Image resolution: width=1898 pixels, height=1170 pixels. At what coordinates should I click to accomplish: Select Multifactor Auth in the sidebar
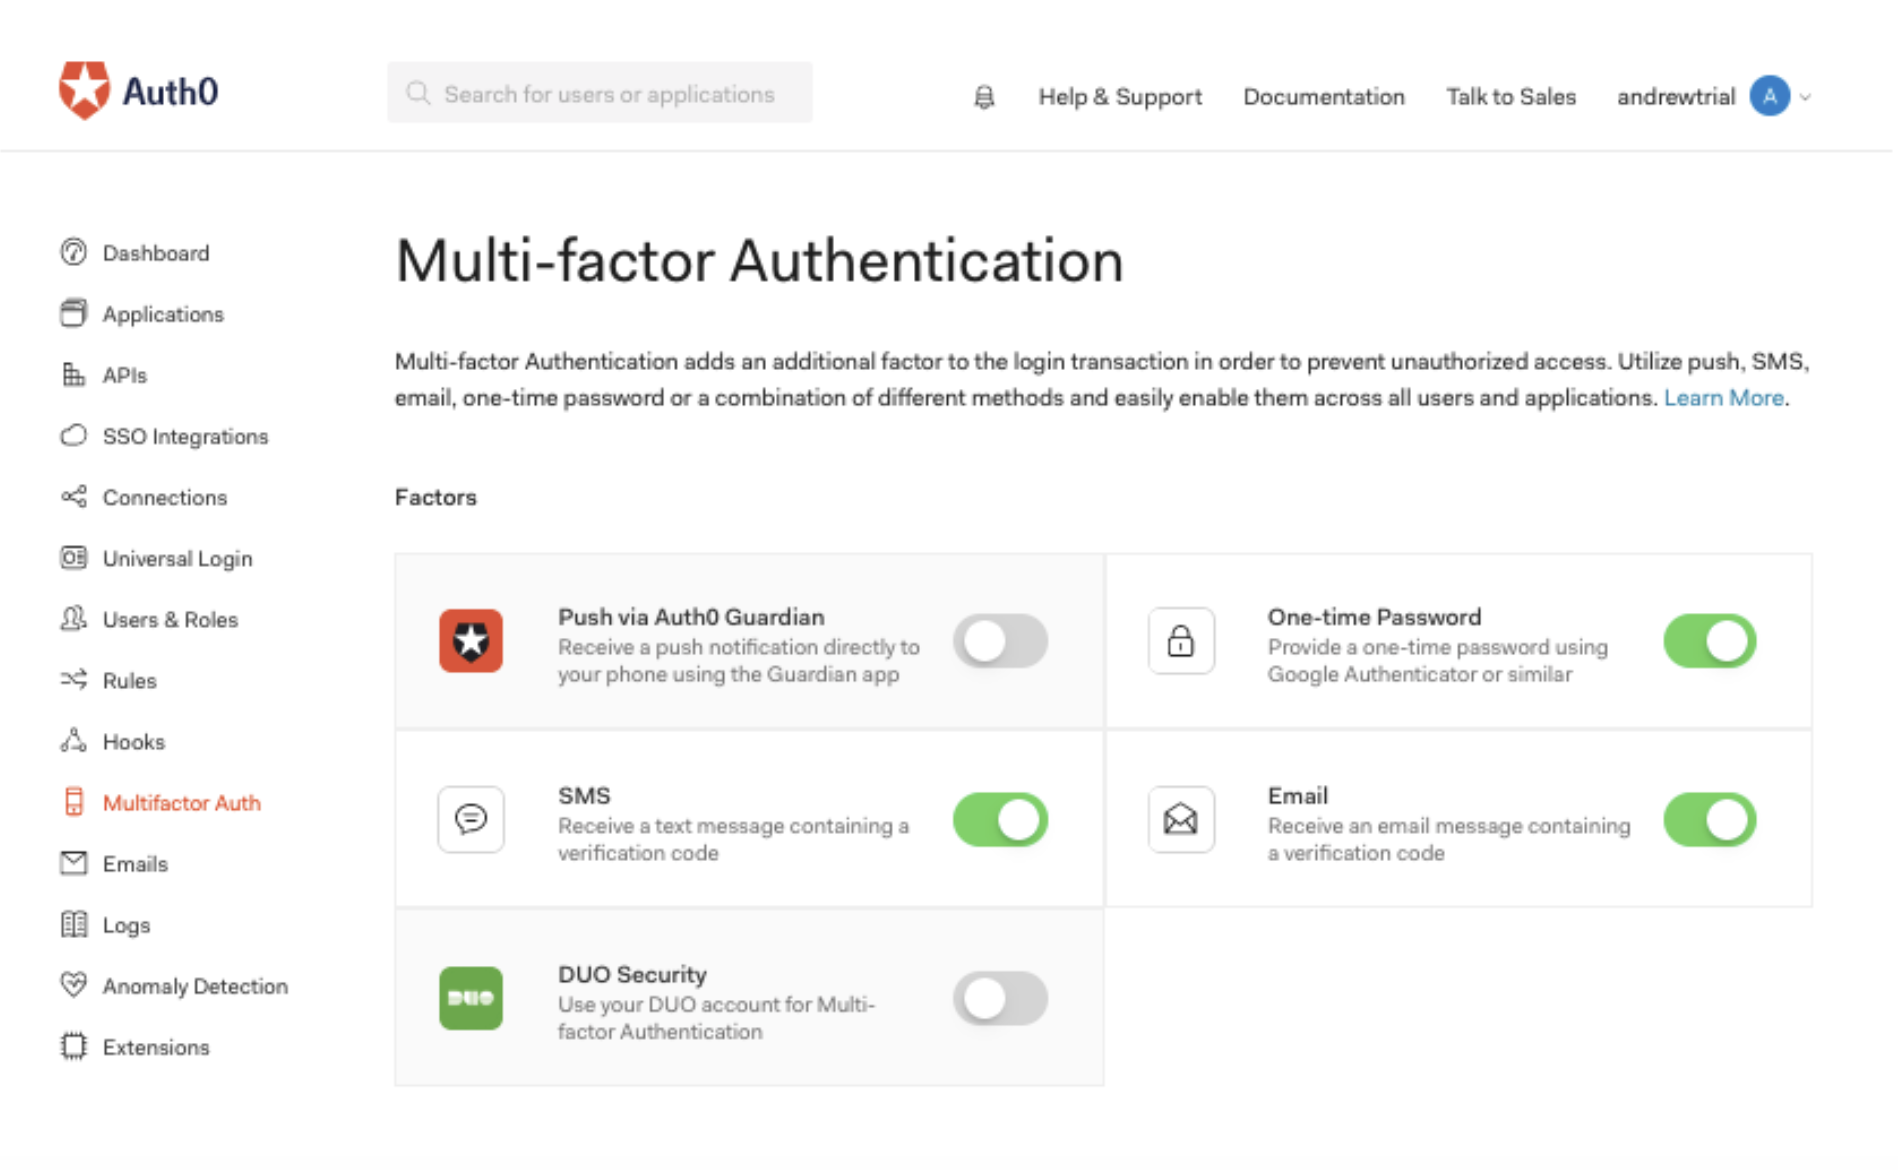click(182, 802)
